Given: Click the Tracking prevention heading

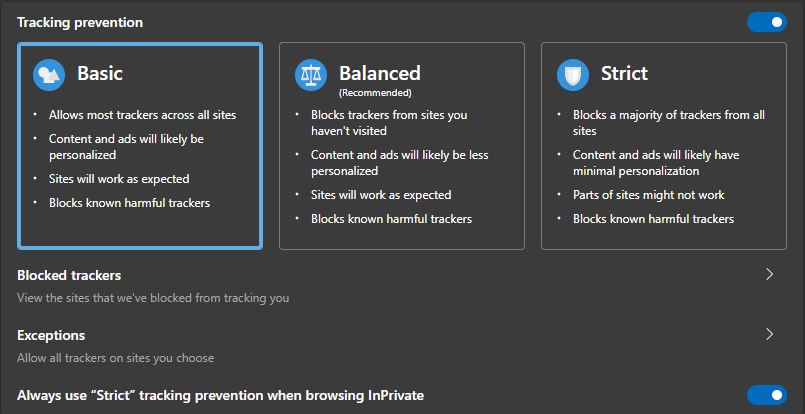Looking at the screenshot, I should pyautogui.click(x=80, y=22).
